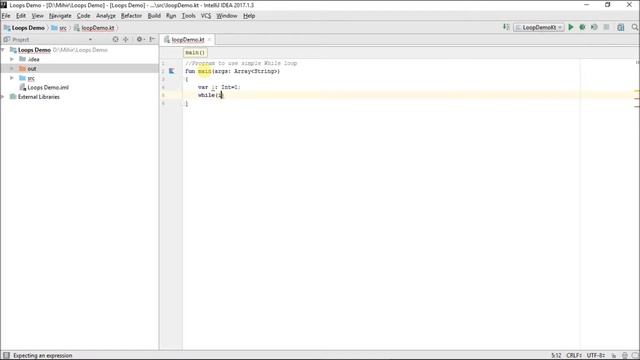Click the Loops Demo.iml file icon
The width and height of the screenshot is (640, 360).
pyautogui.click(x=22, y=87)
